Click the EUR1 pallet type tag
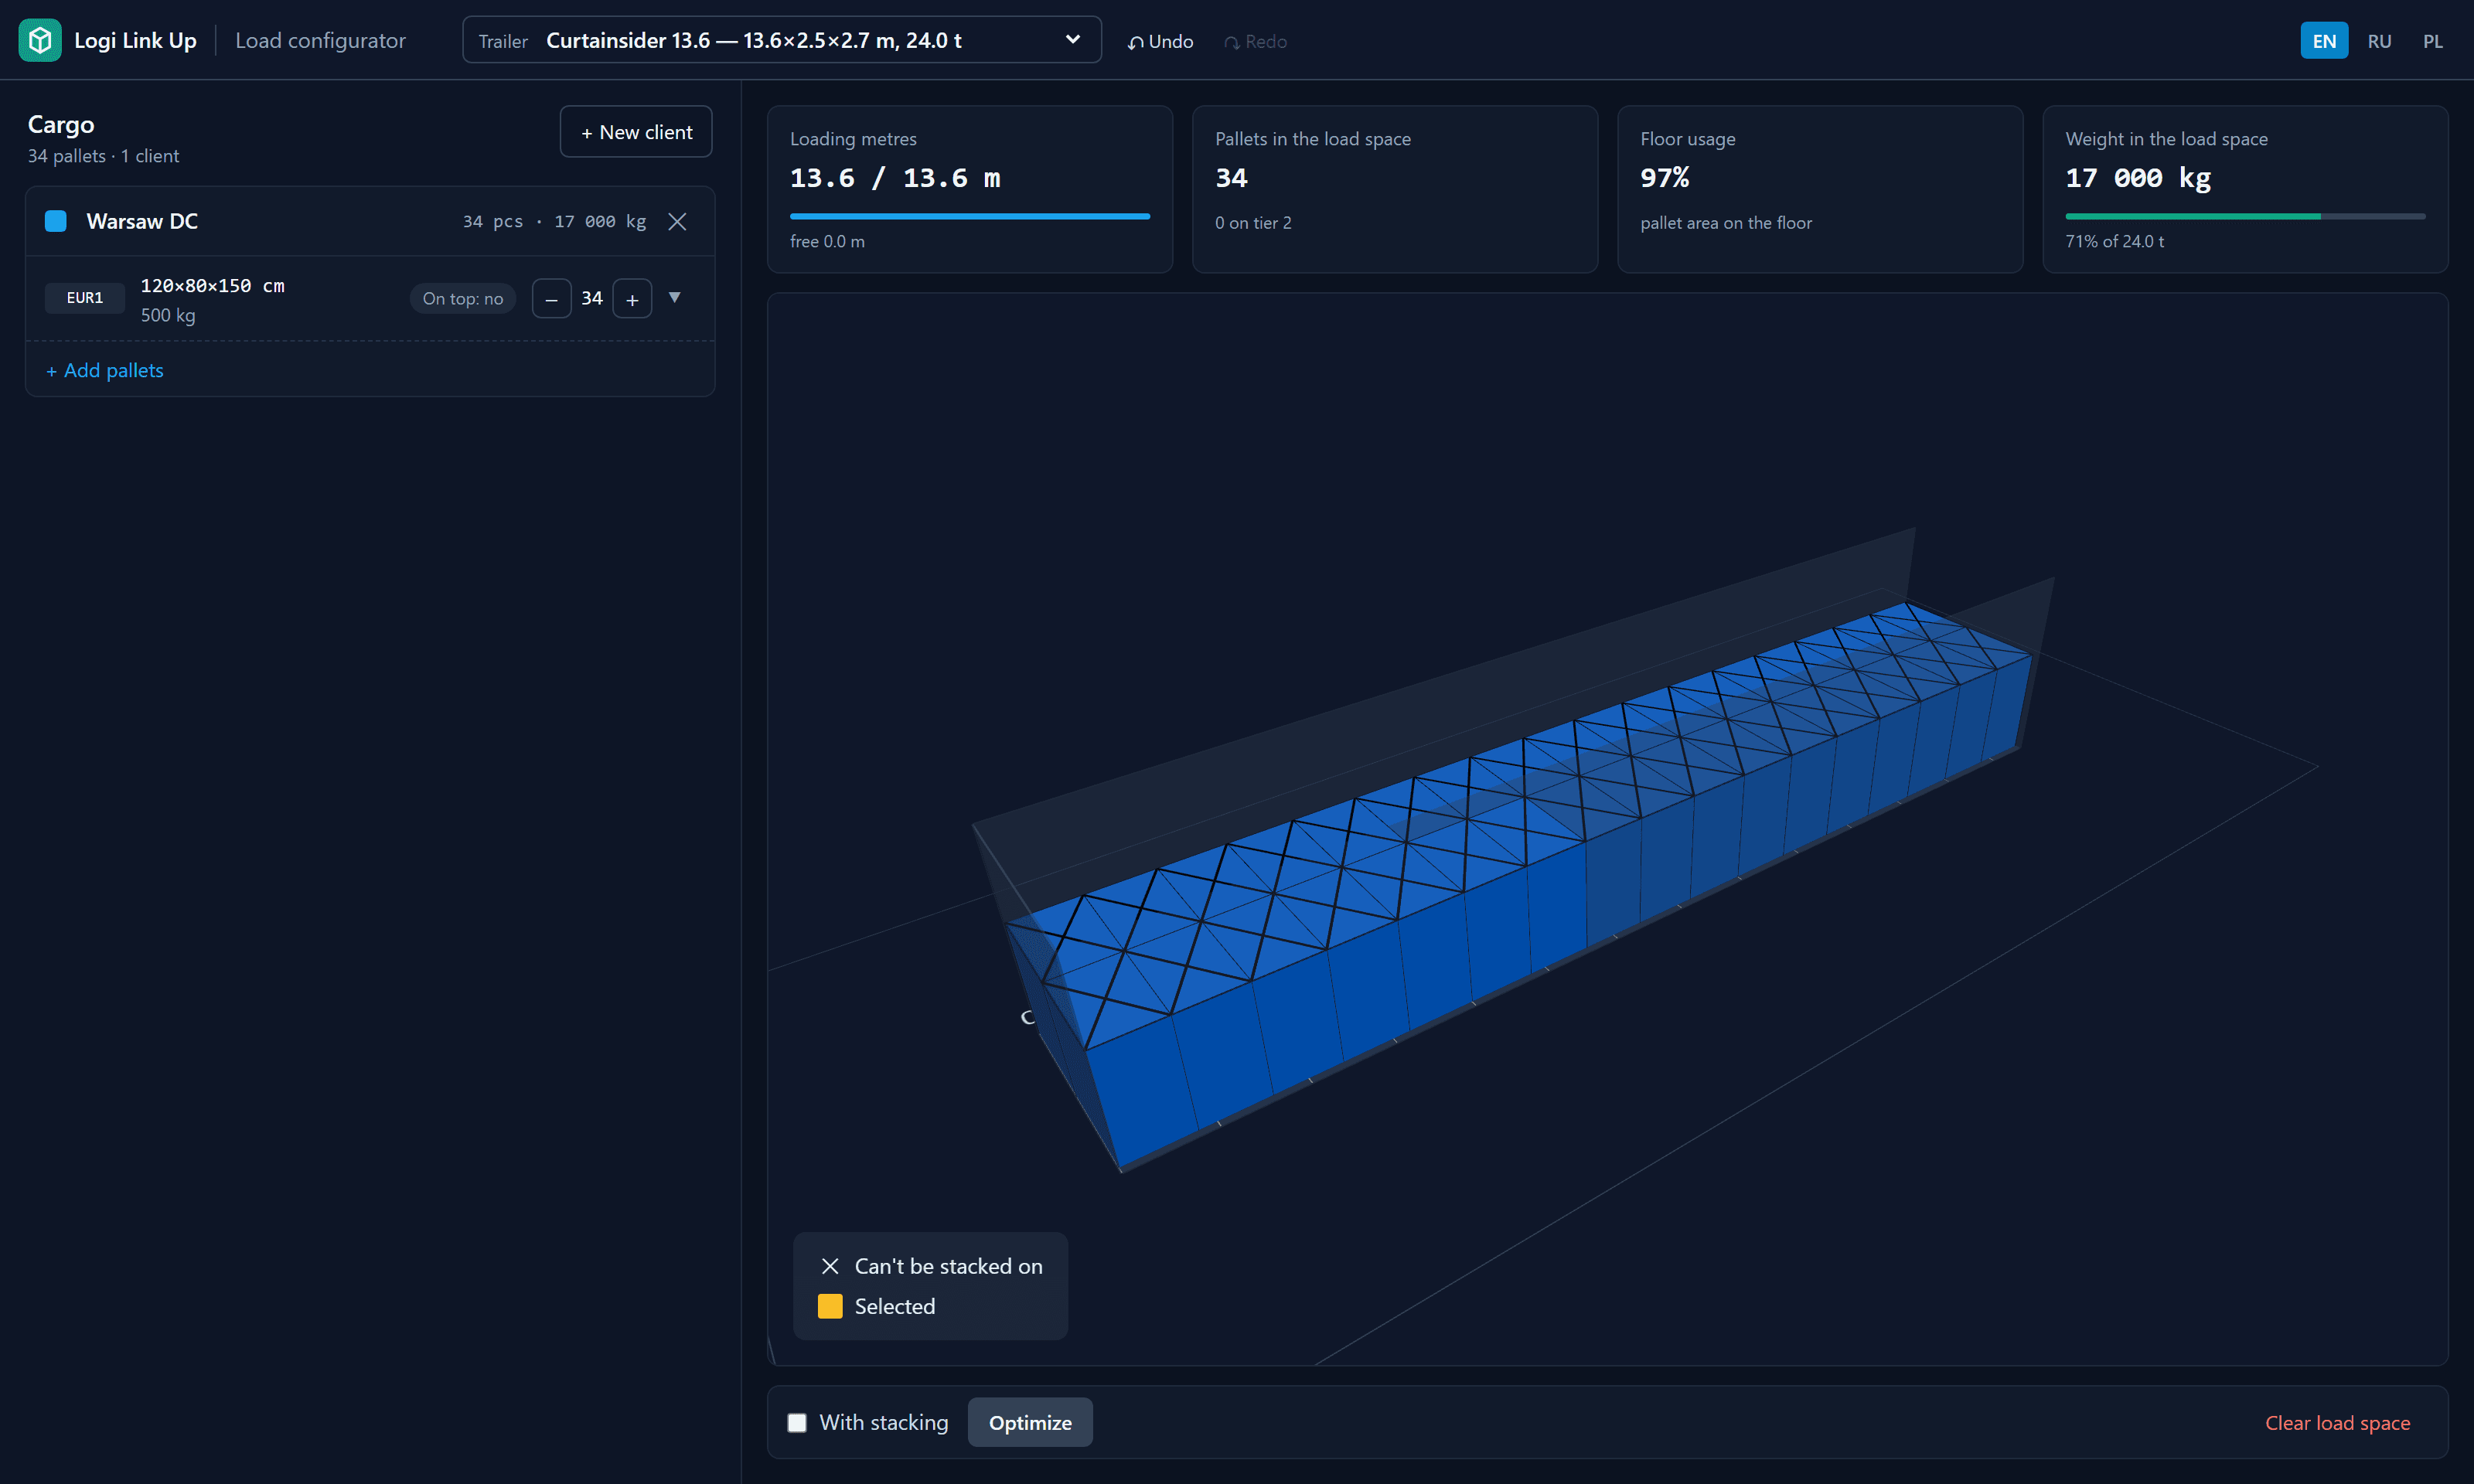 (x=85, y=298)
